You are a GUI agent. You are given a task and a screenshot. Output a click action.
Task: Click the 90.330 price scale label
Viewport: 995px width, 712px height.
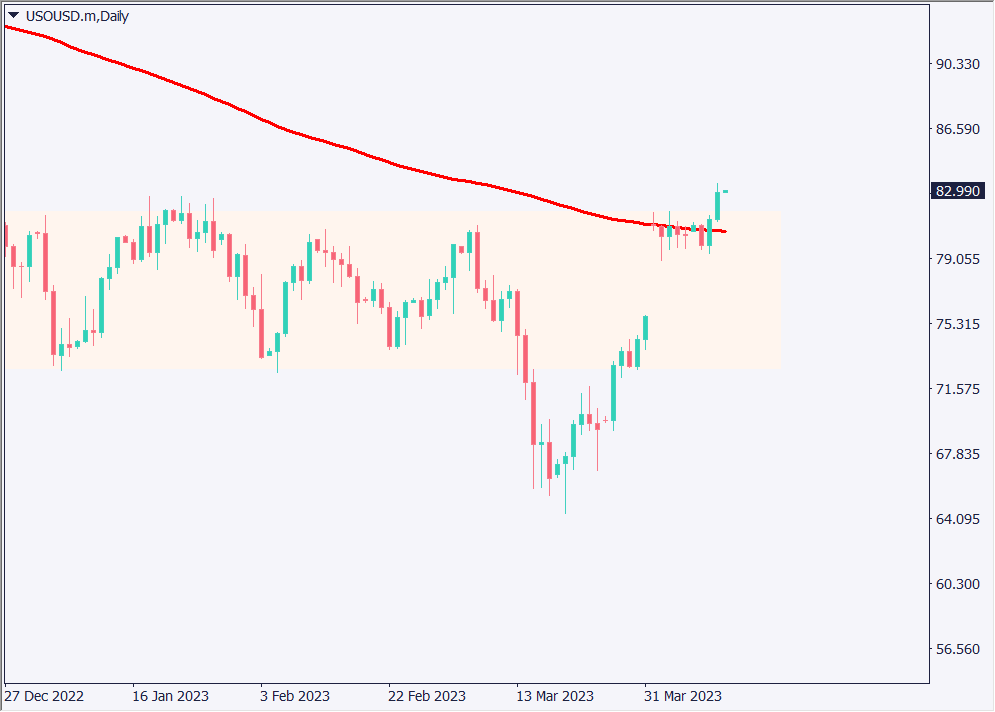click(x=956, y=64)
